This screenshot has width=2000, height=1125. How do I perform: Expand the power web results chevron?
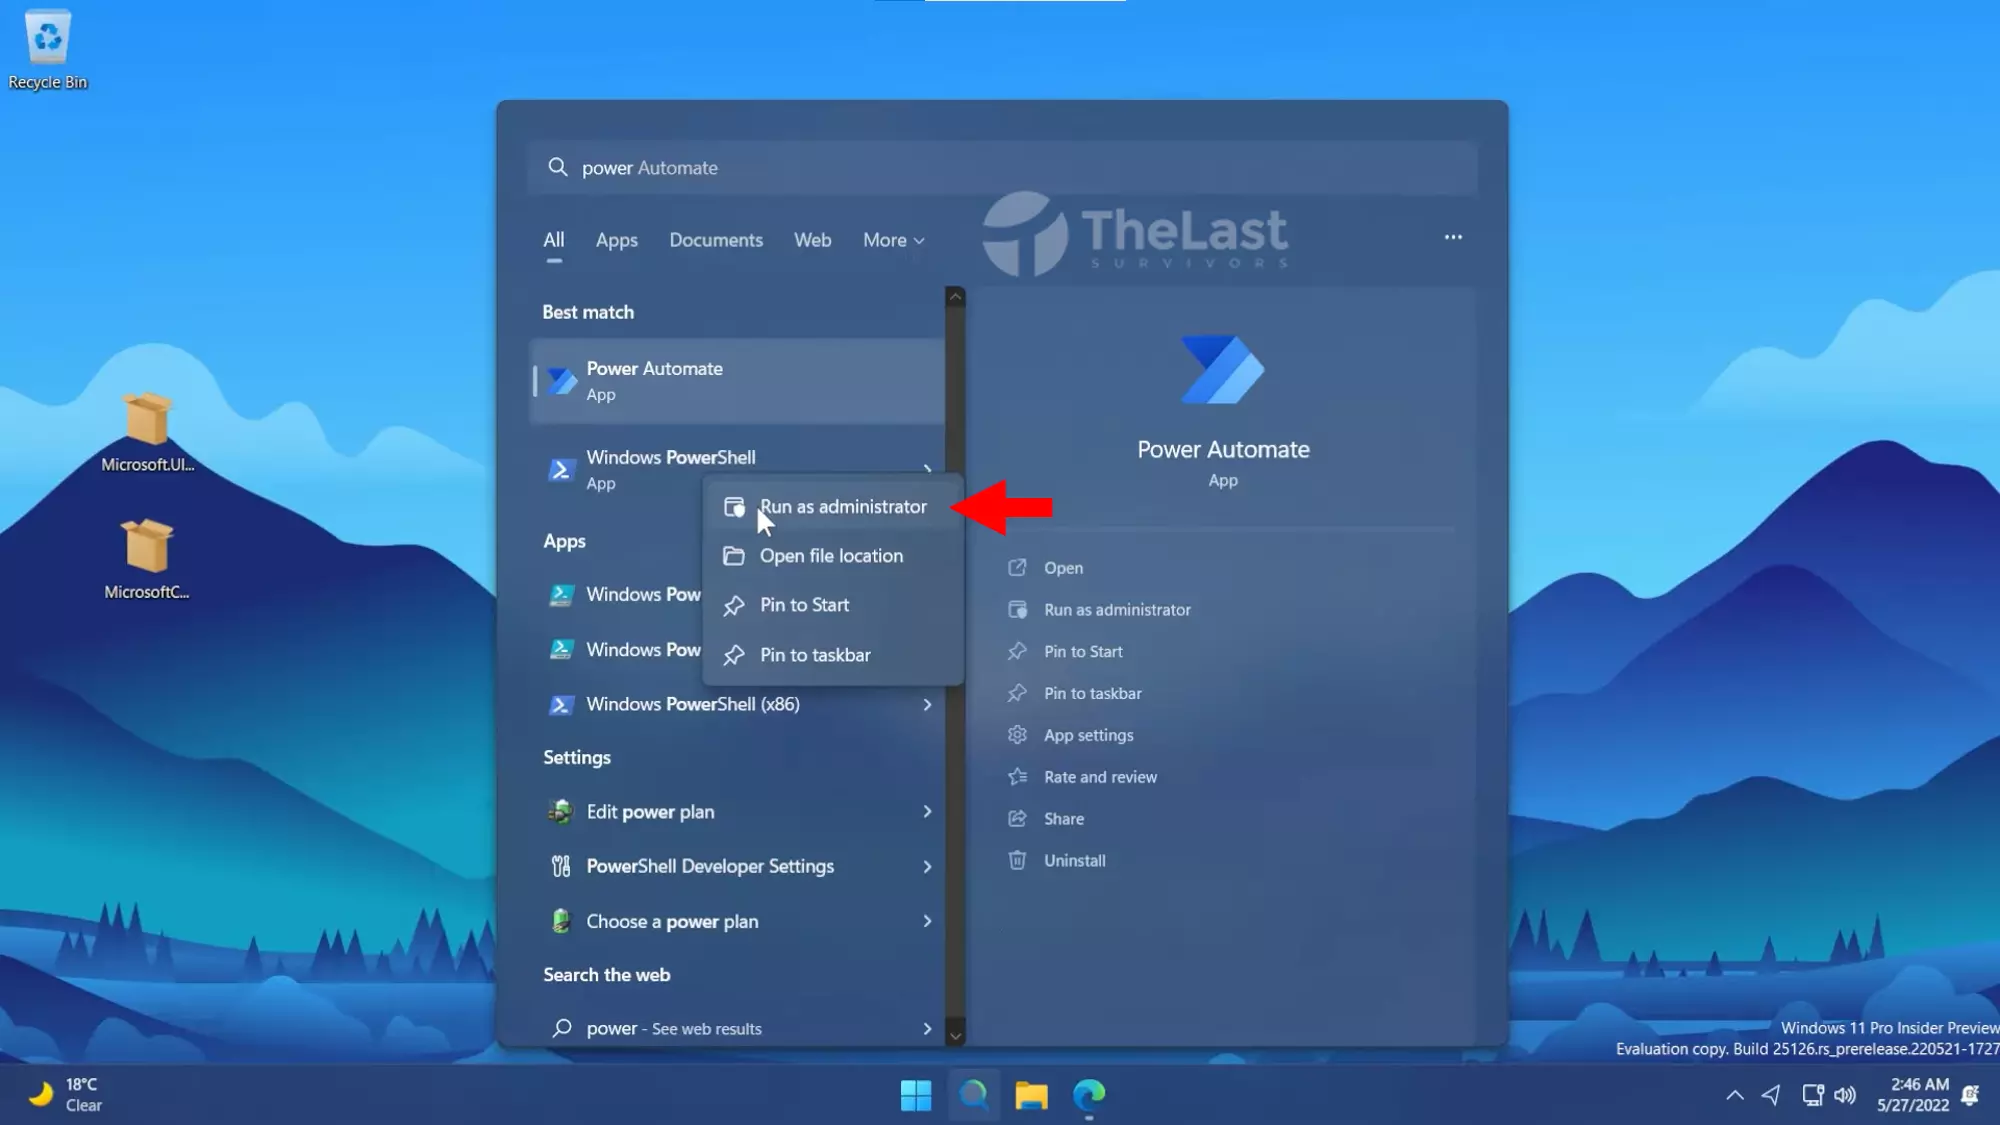click(927, 1028)
